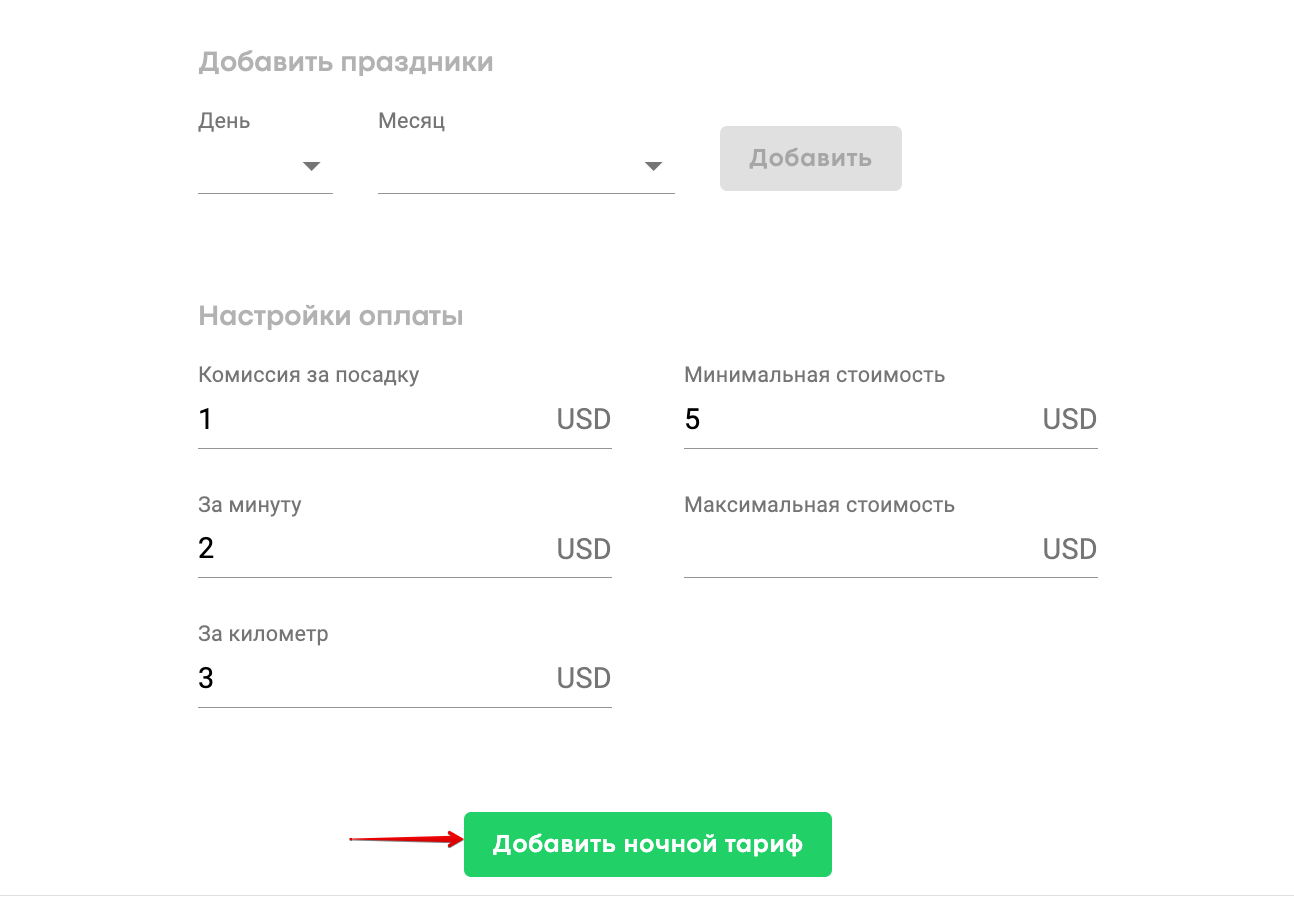Focus the Минимальная стоимость value field
This screenshot has width=1294, height=914.
(855, 419)
